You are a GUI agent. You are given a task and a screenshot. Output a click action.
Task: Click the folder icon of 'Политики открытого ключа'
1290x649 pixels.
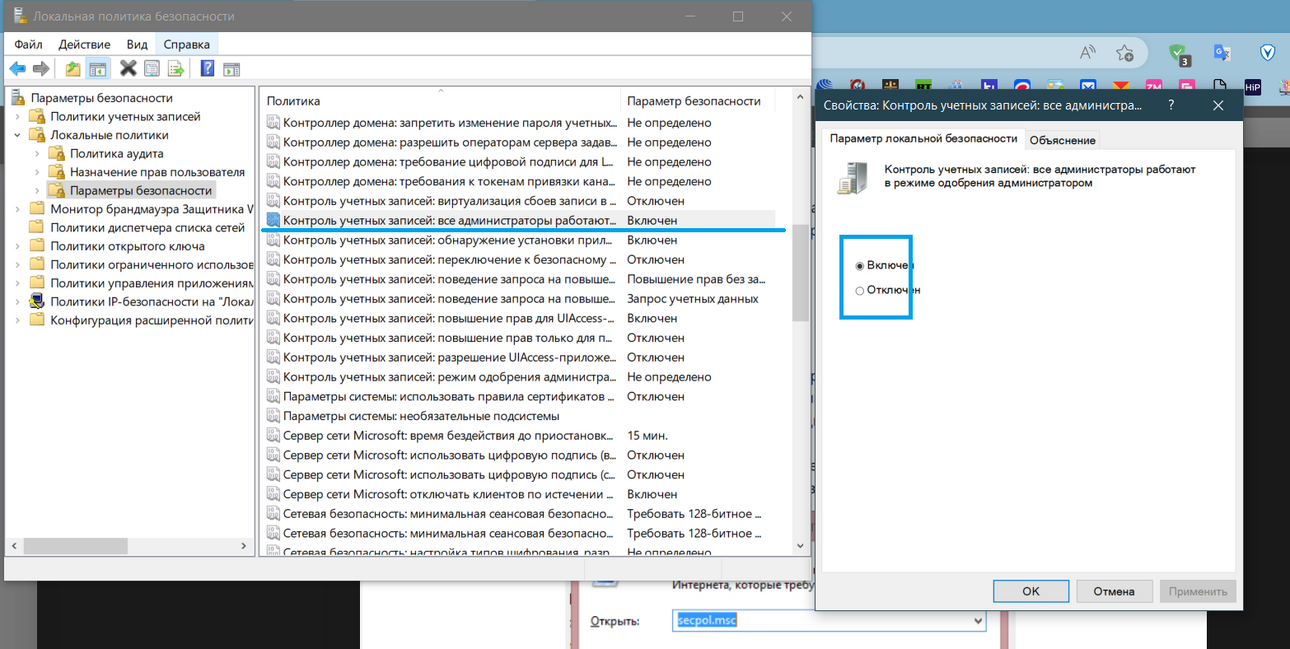pyautogui.click(x=37, y=246)
